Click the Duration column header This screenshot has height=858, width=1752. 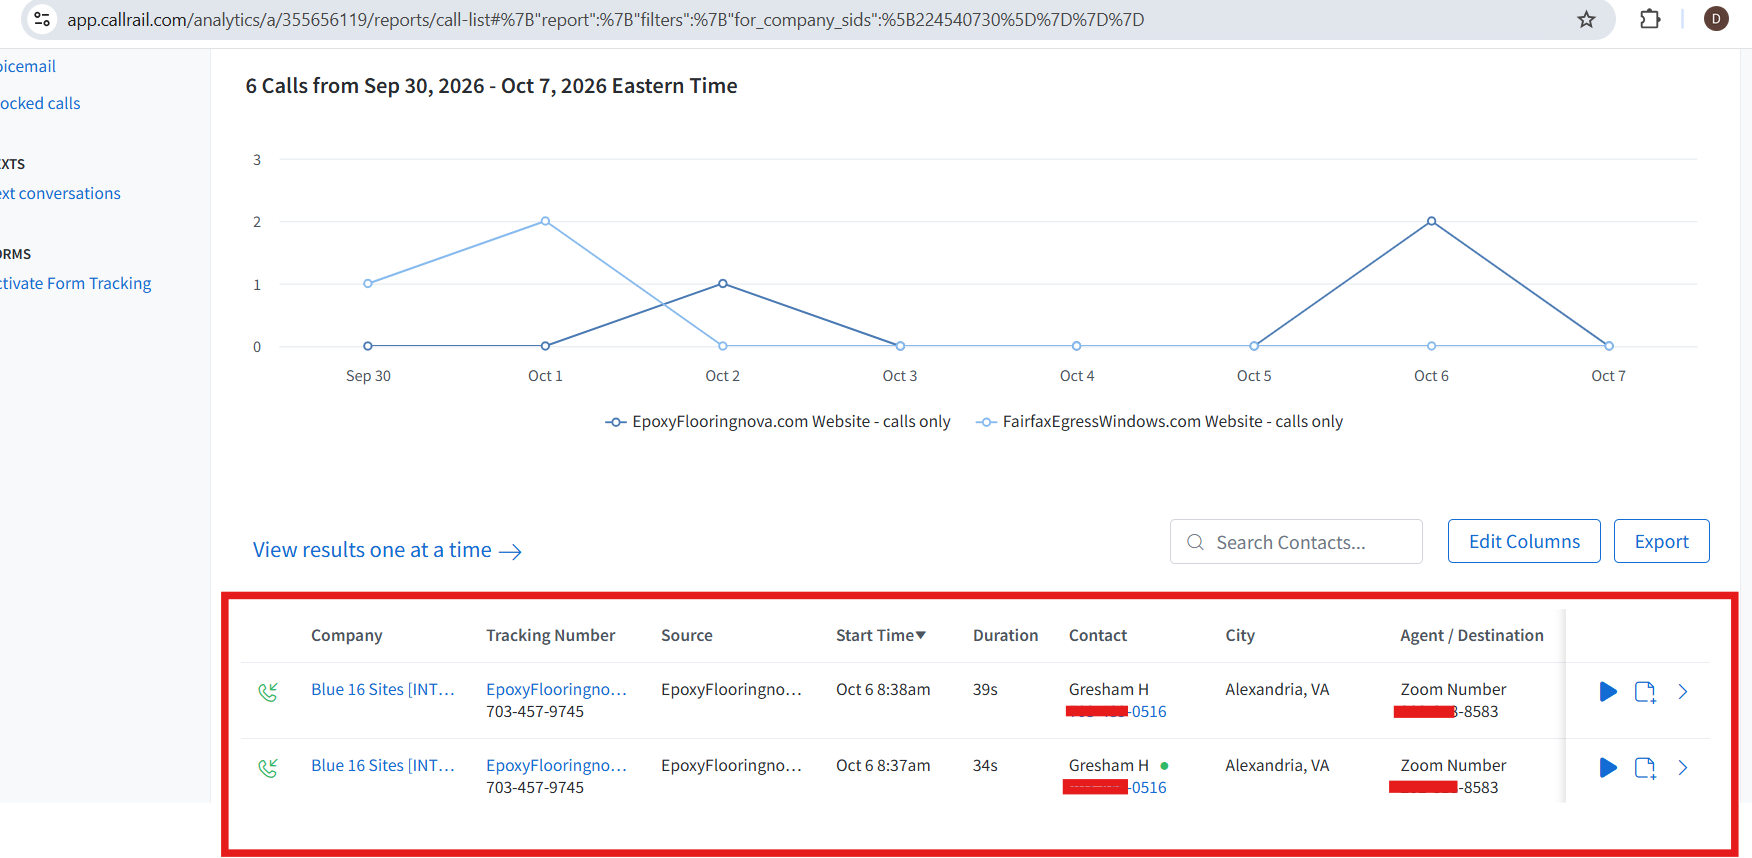(1006, 635)
